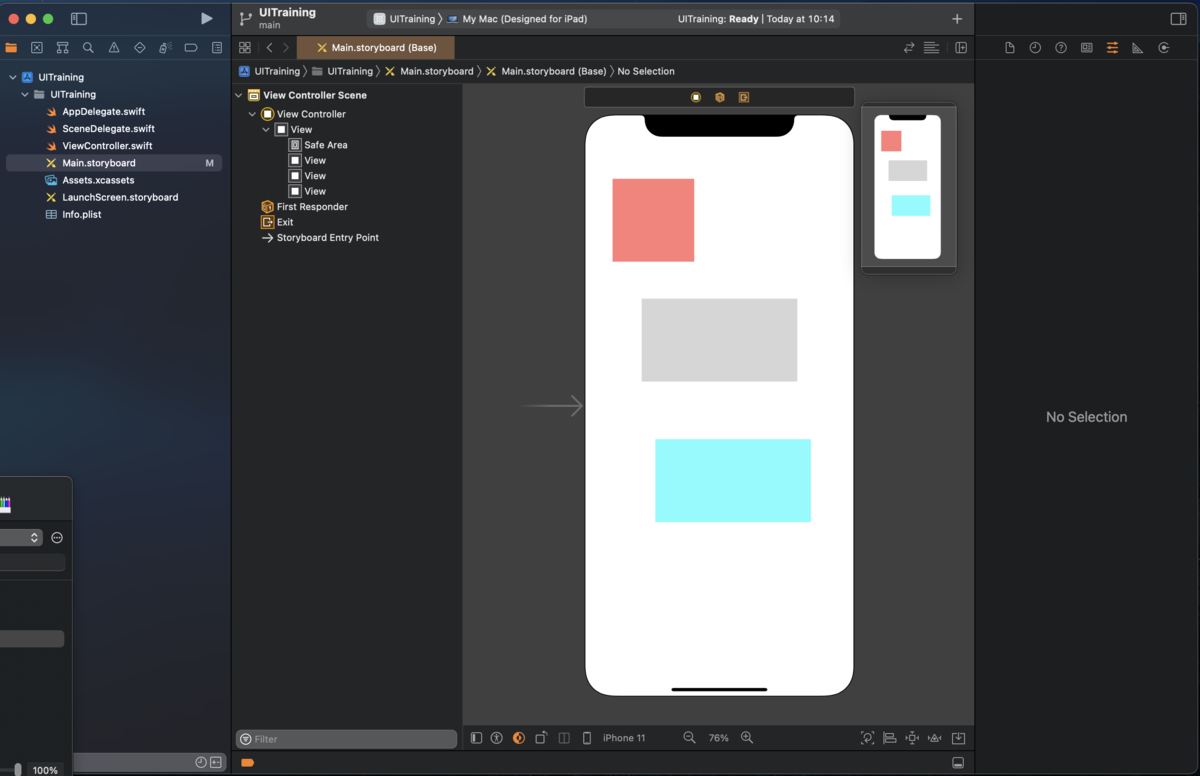
Task: Zoom in the storyboard canvas
Action: (747, 738)
